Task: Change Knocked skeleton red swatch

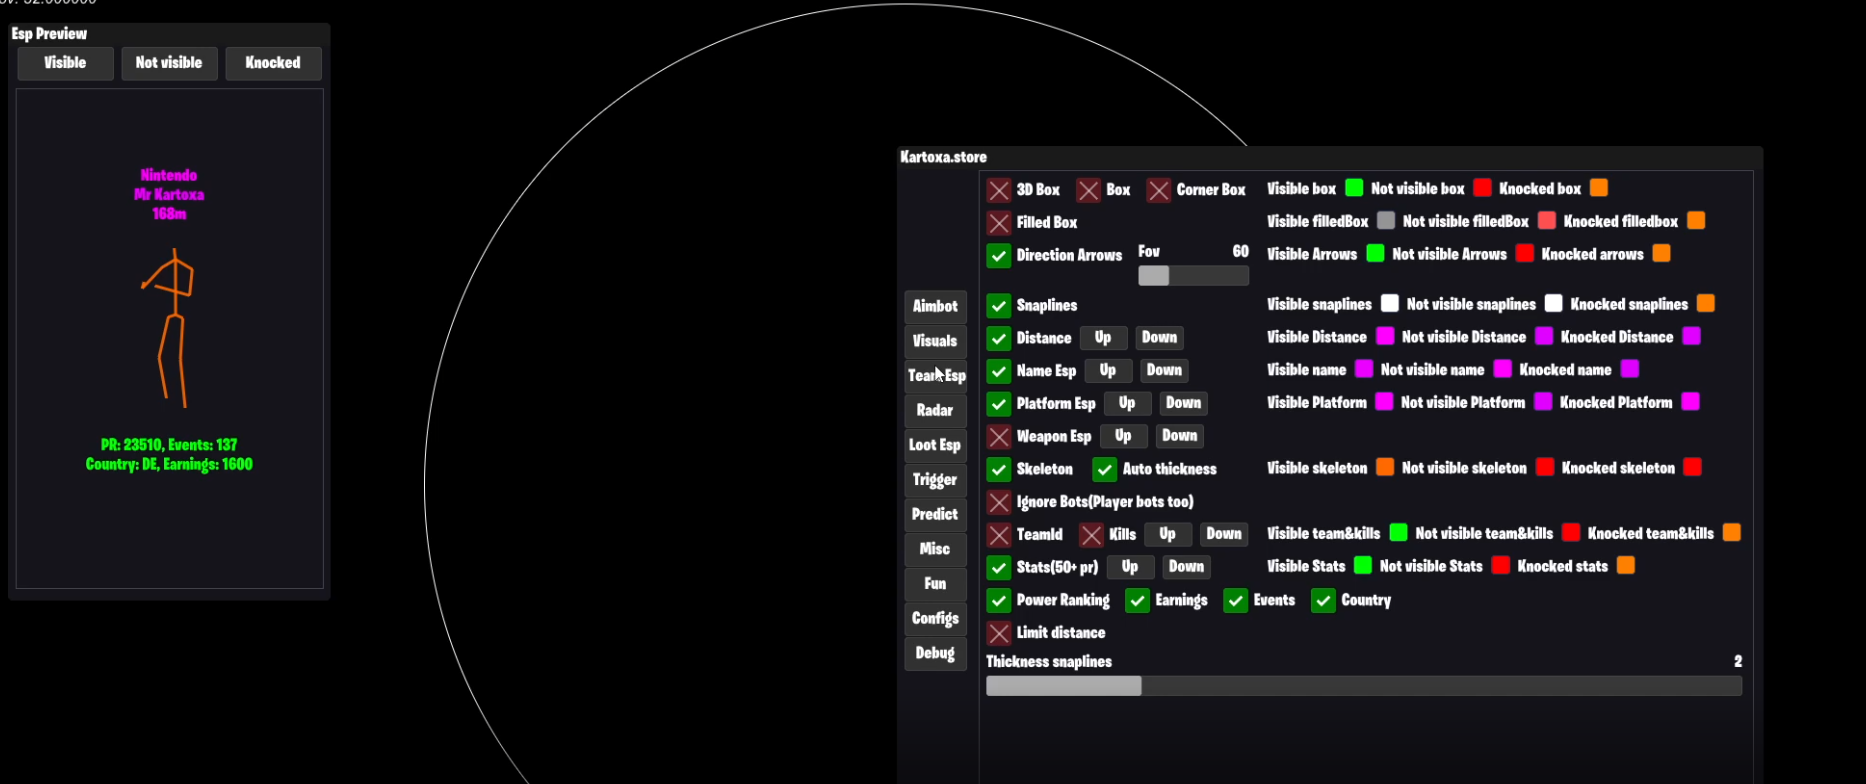Action: pyautogui.click(x=1692, y=467)
